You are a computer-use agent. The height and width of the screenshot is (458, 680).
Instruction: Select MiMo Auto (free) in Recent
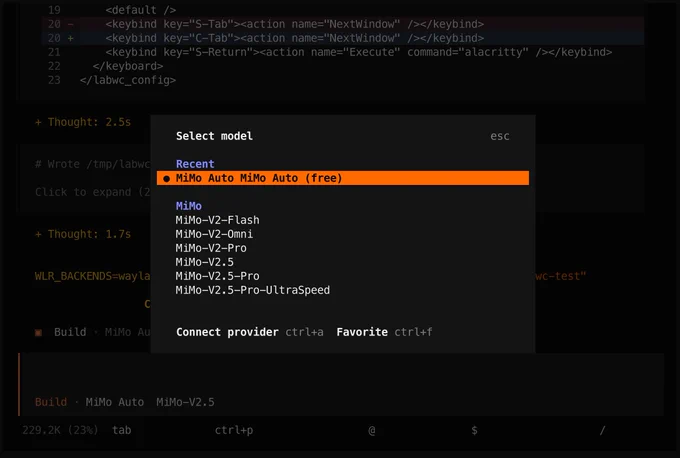pos(343,178)
